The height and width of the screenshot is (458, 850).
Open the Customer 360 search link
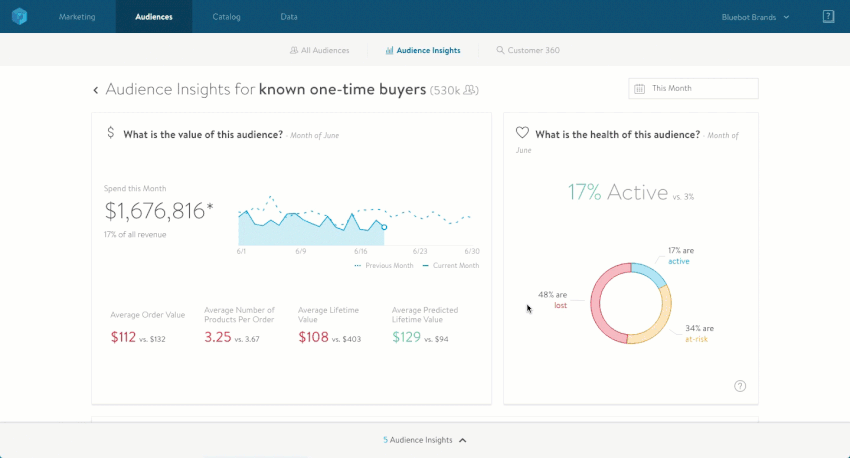pyautogui.click(x=527, y=50)
